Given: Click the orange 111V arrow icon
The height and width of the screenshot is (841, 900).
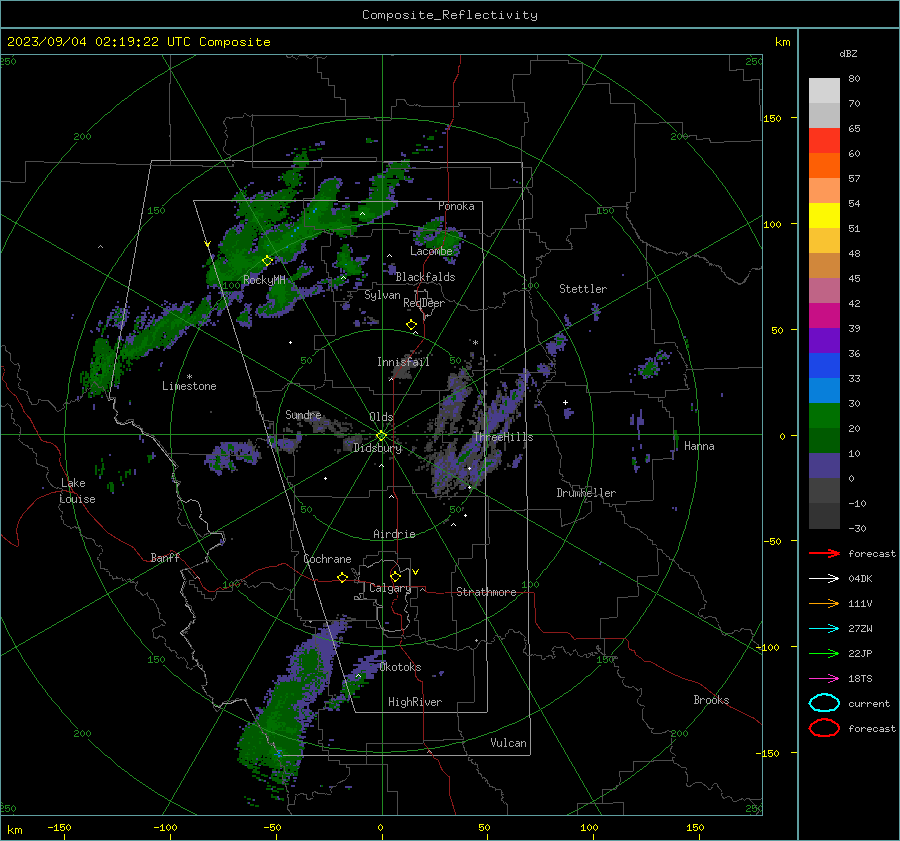Looking at the screenshot, I should 824,603.
